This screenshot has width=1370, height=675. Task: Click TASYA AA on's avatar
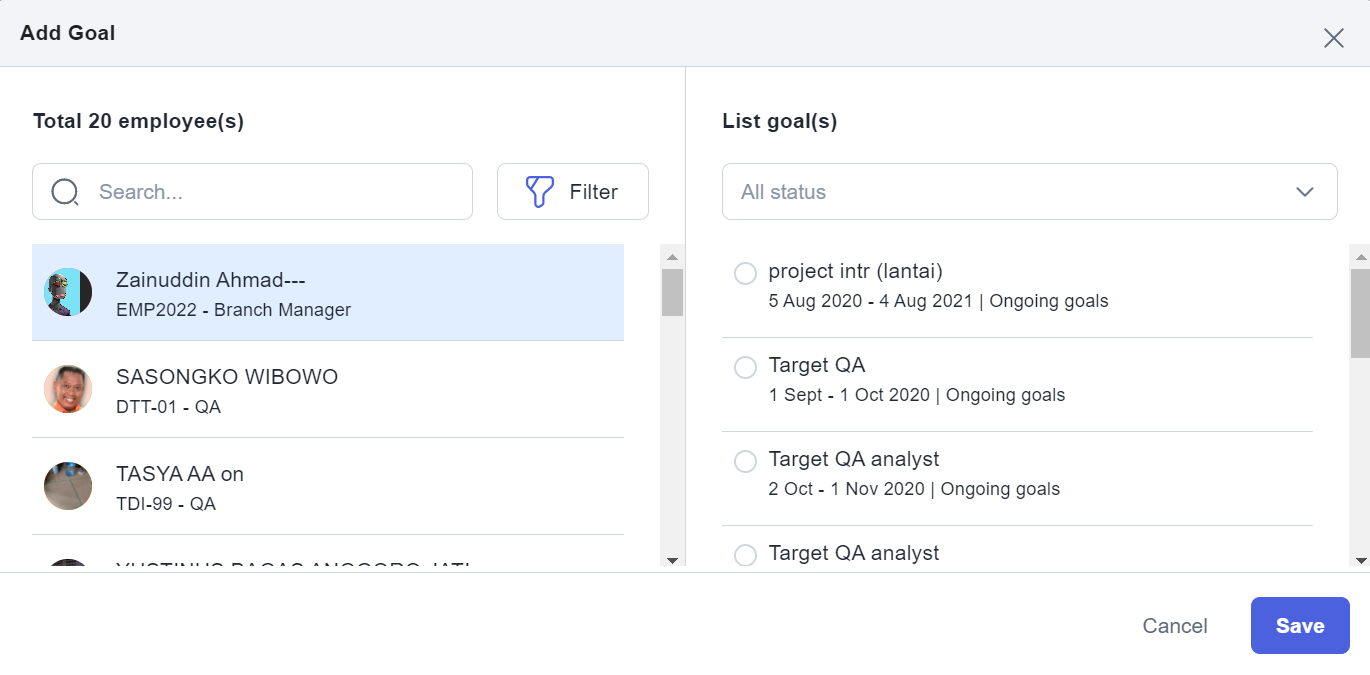coord(68,486)
